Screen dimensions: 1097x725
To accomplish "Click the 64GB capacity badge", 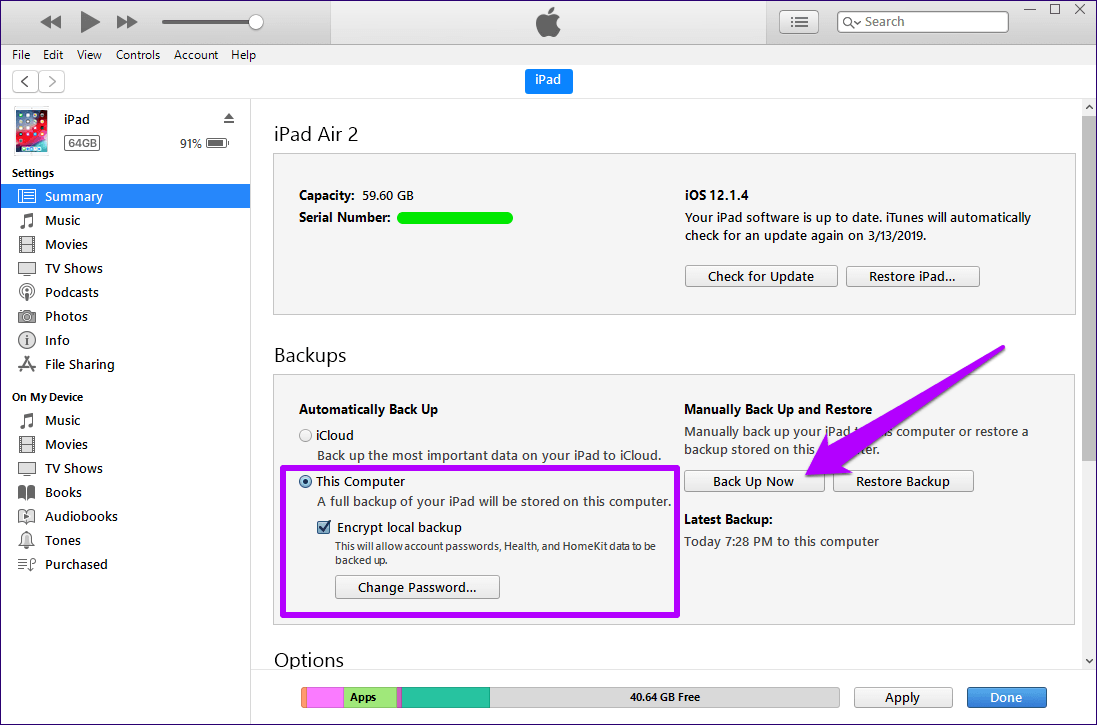I will [x=82, y=143].
